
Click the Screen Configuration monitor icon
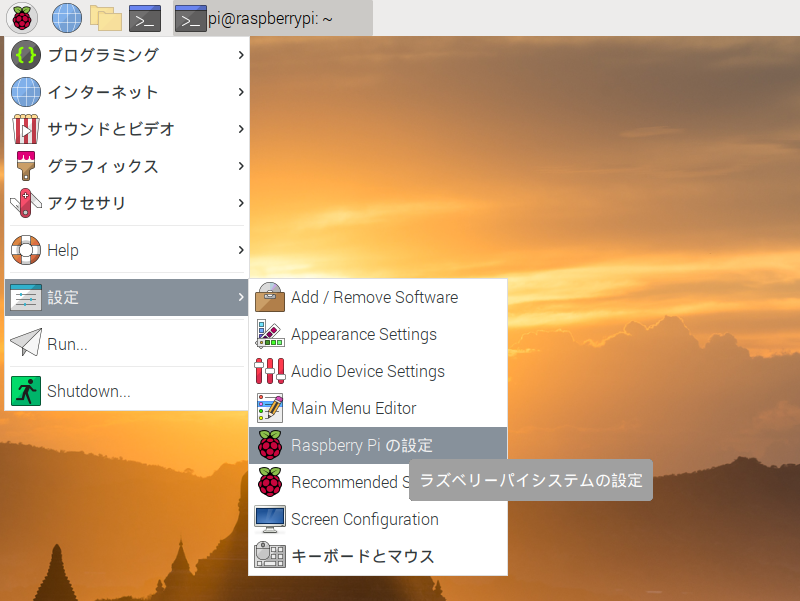click(270, 519)
